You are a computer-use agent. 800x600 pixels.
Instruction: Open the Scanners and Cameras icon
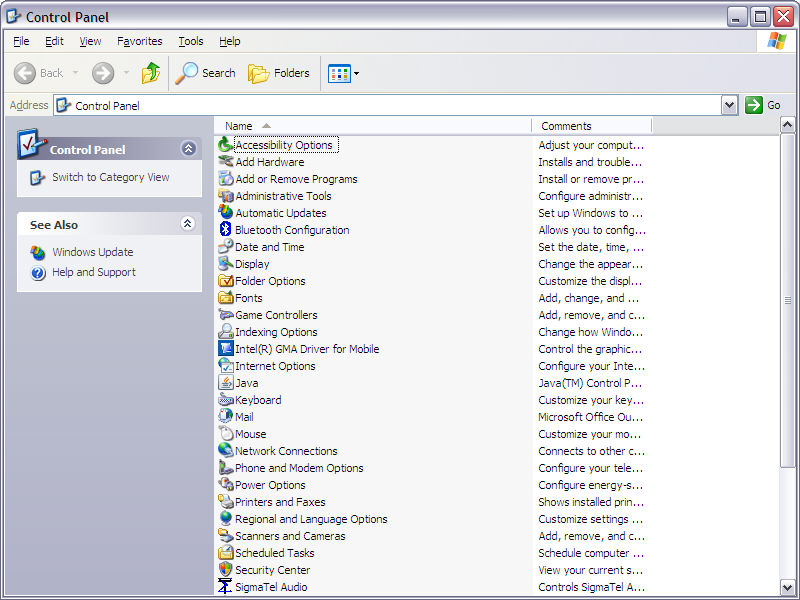(x=226, y=536)
